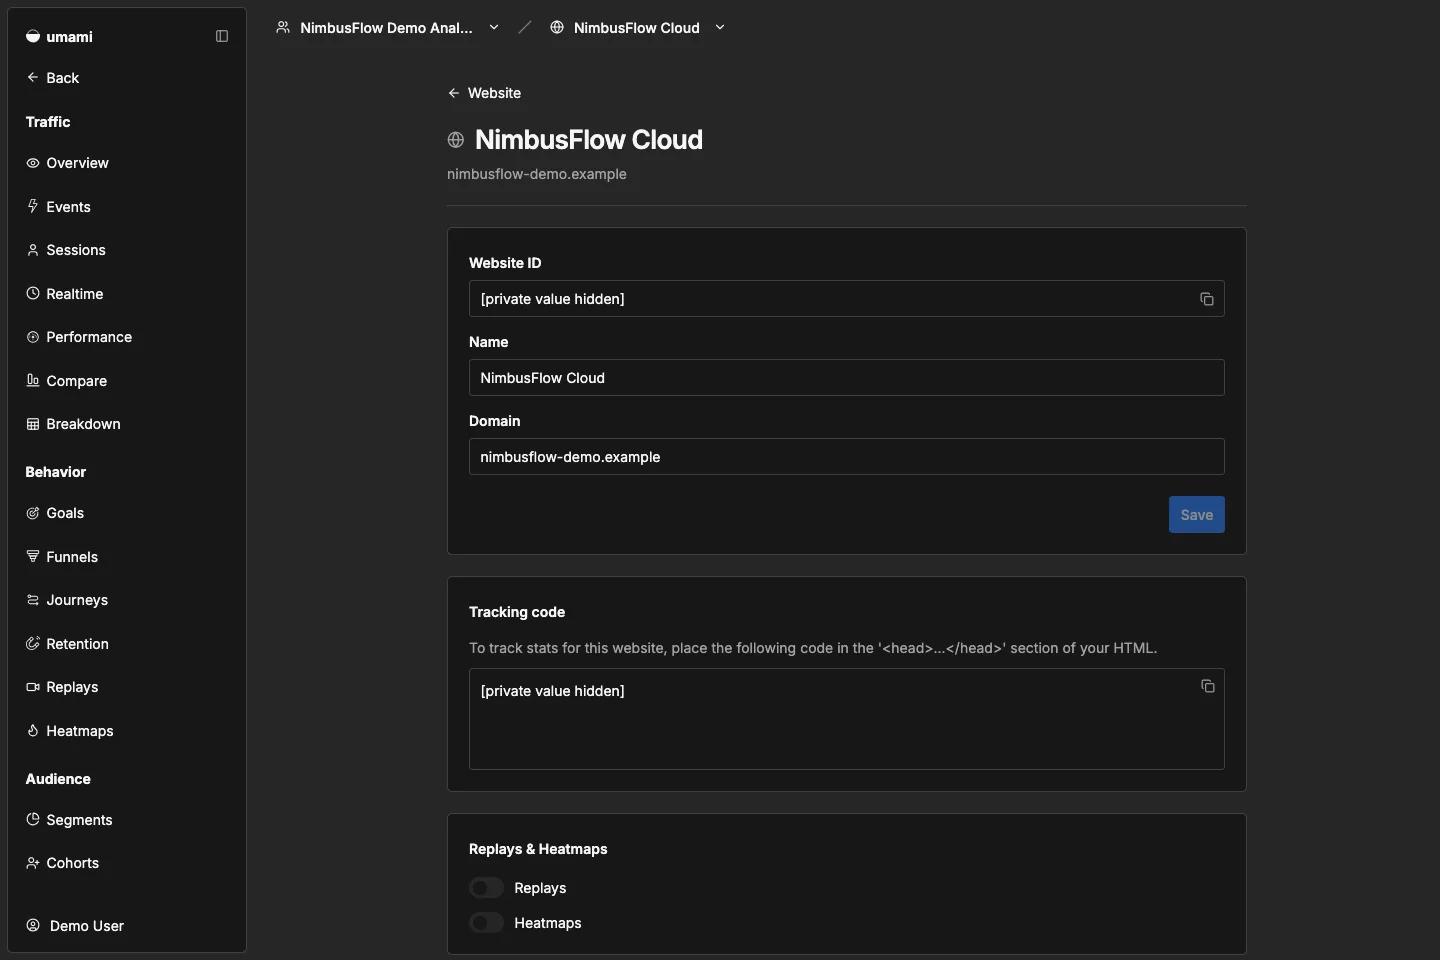The height and width of the screenshot is (960, 1440).
Task: Click the Replays camera icon
Action: pyautogui.click(x=33, y=687)
